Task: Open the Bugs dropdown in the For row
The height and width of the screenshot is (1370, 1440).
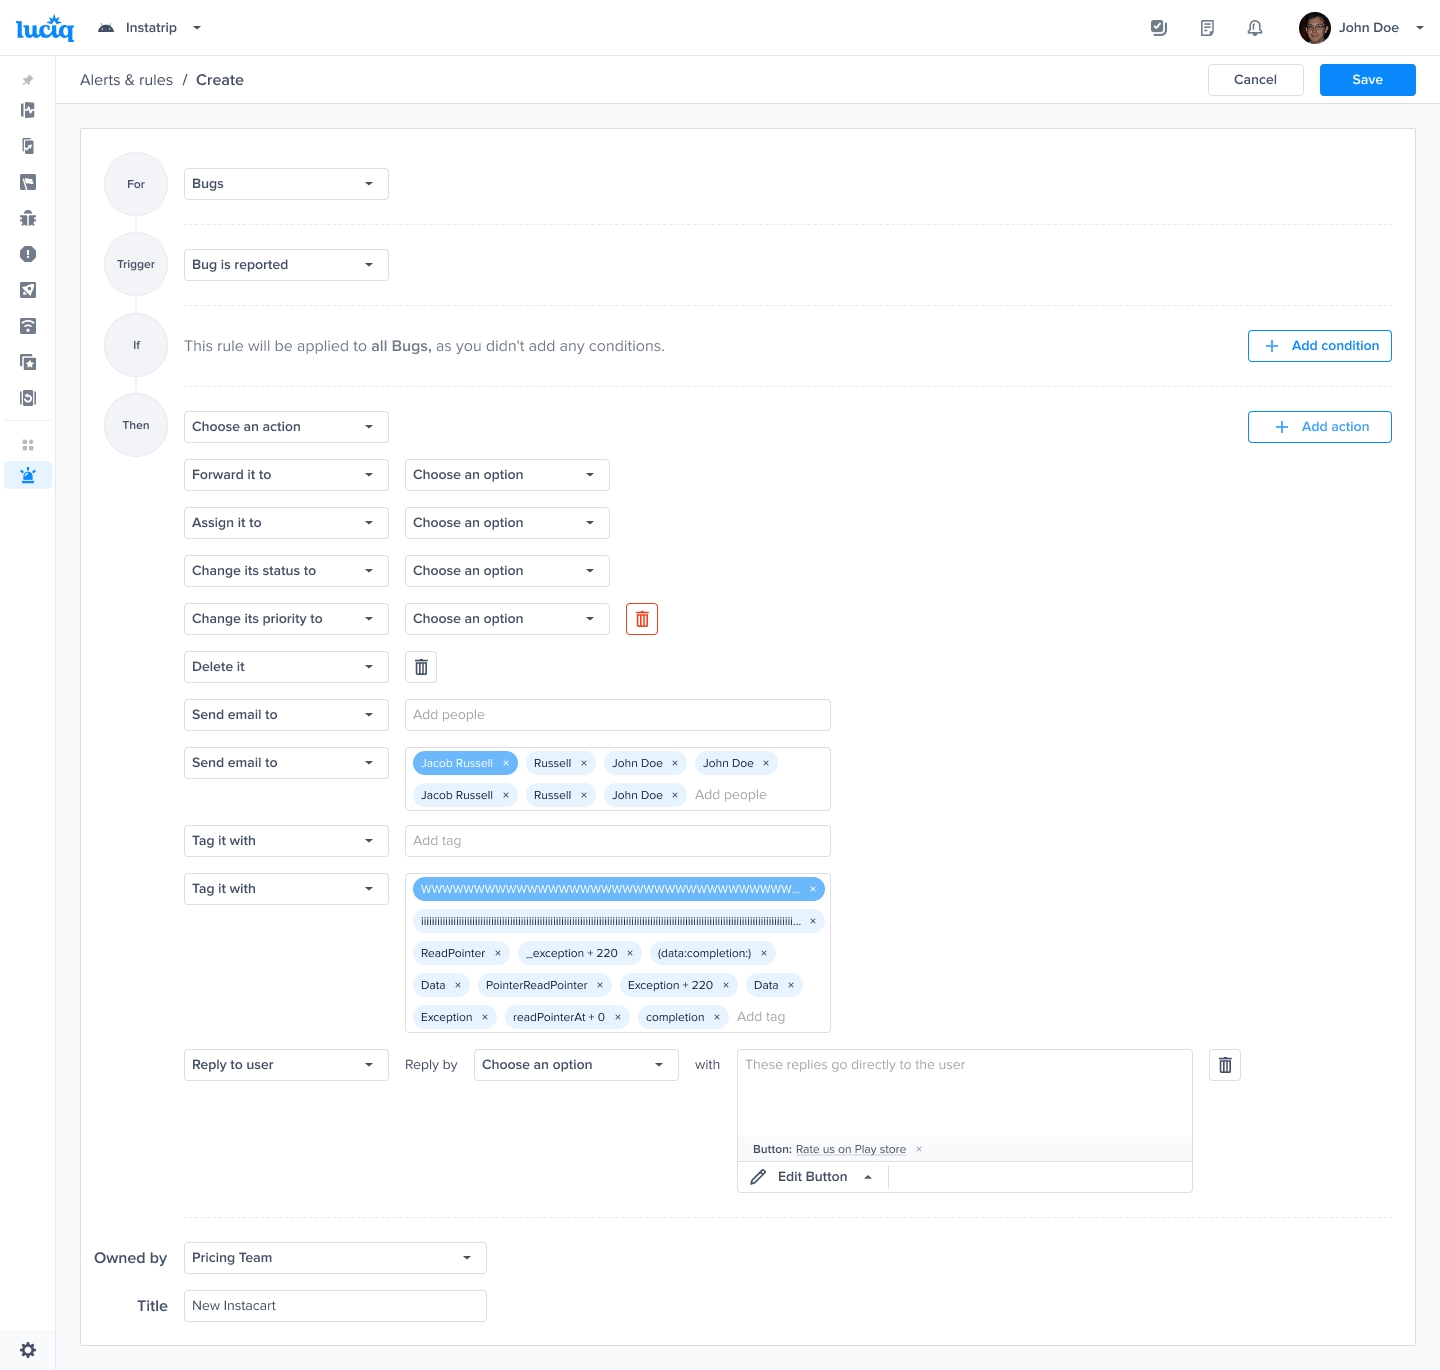Action: point(286,184)
